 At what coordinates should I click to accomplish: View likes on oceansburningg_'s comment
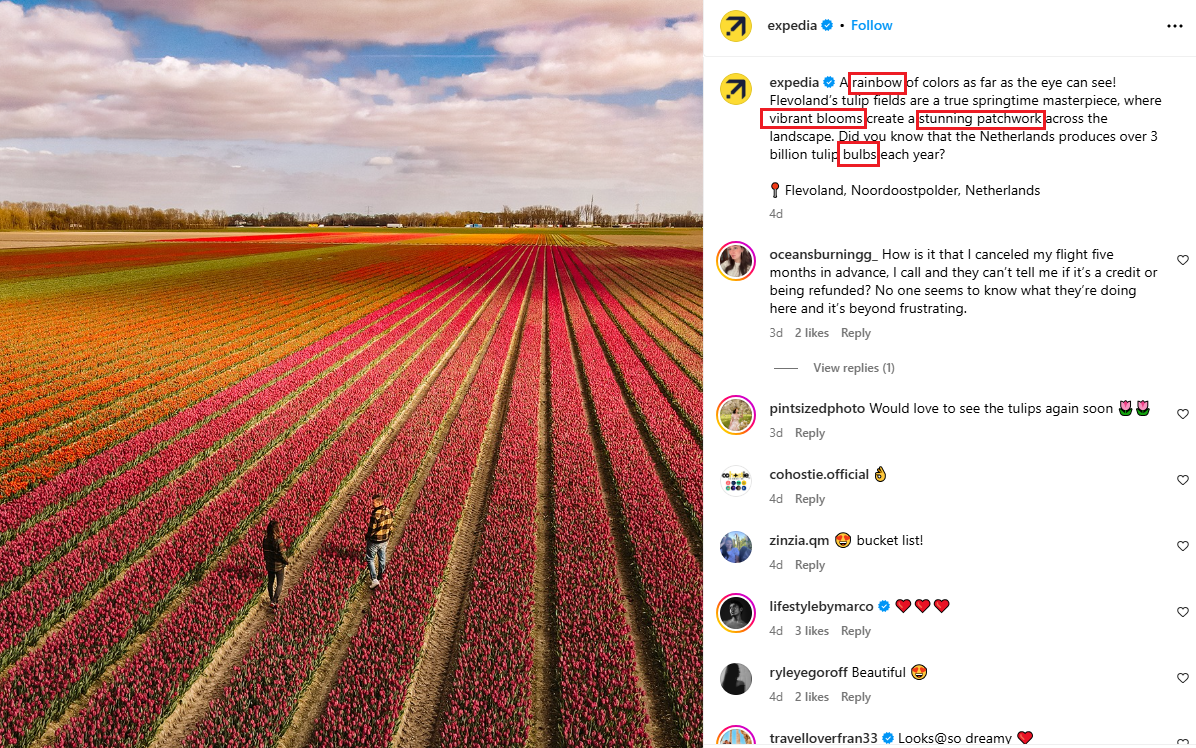coord(811,332)
